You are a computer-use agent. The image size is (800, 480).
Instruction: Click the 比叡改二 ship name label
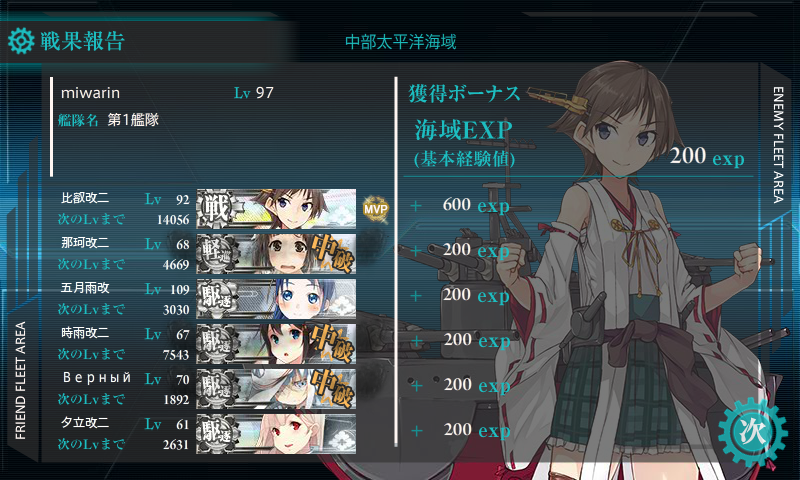85,198
